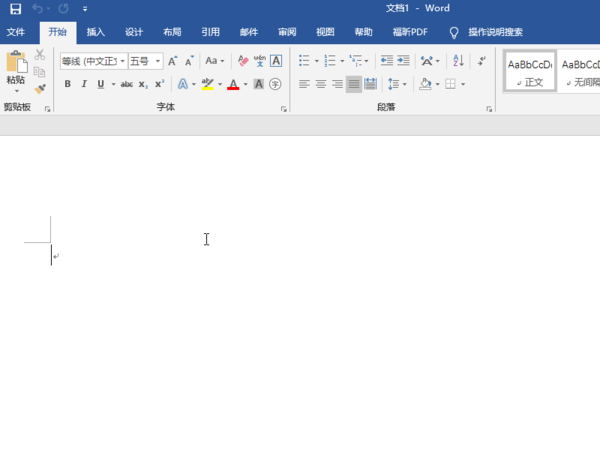Click the Center alignment icon
Viewport: 600px width, 450px height.
(321, 84)
